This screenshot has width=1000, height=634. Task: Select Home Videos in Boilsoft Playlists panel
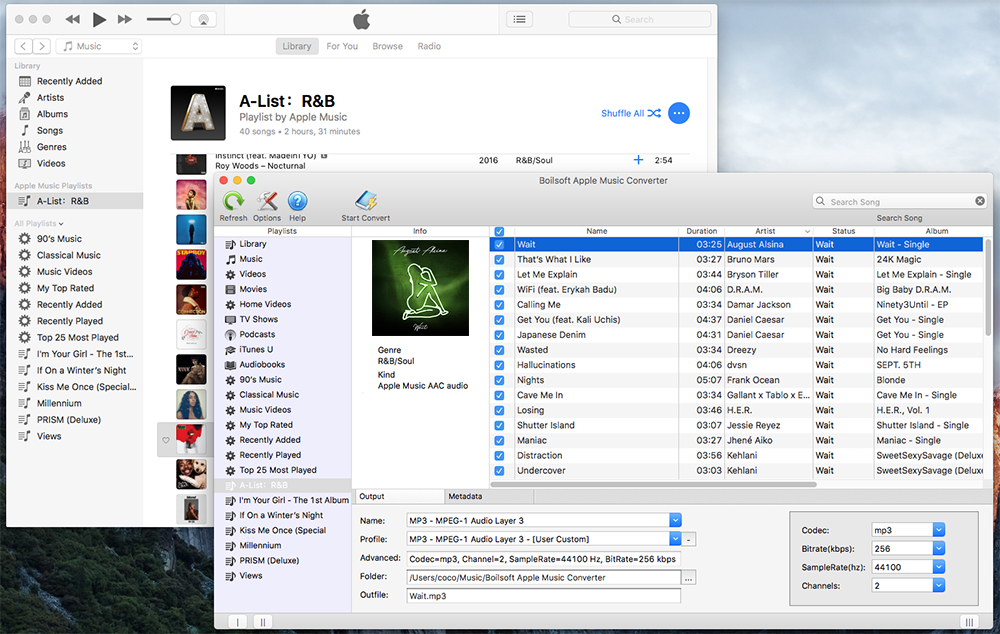[265, 304]
